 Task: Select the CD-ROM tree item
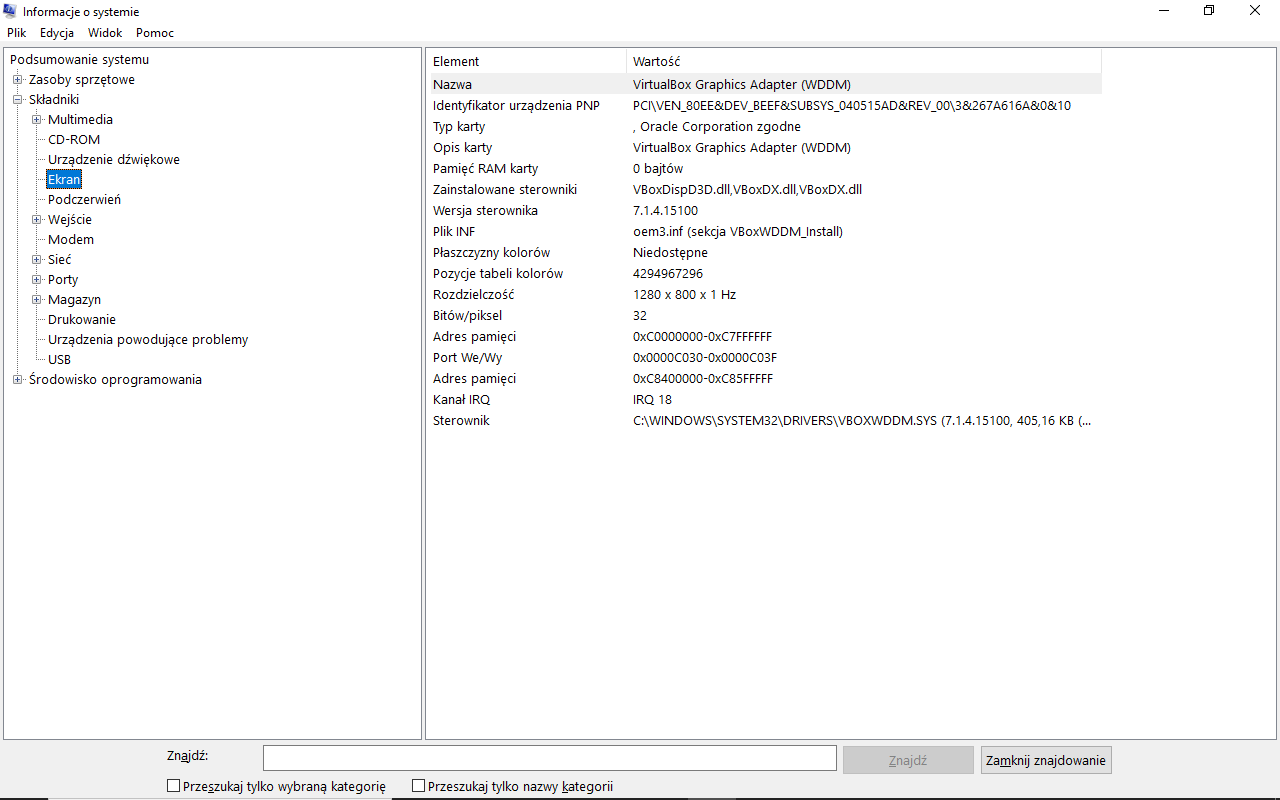click(x=74, y=140)
